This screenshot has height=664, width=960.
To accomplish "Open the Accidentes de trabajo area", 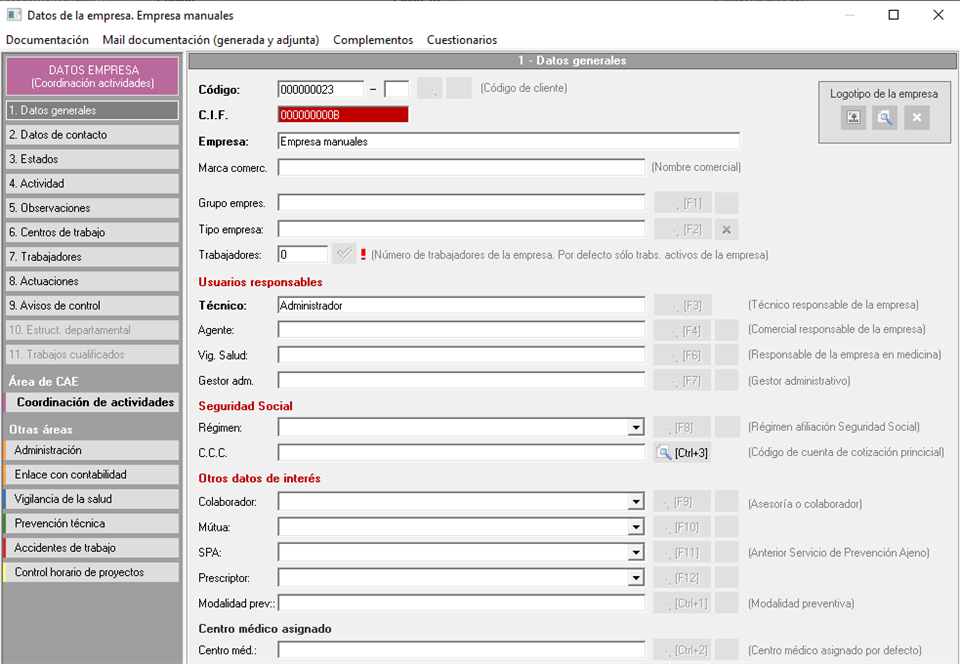I will pos(91,548).
